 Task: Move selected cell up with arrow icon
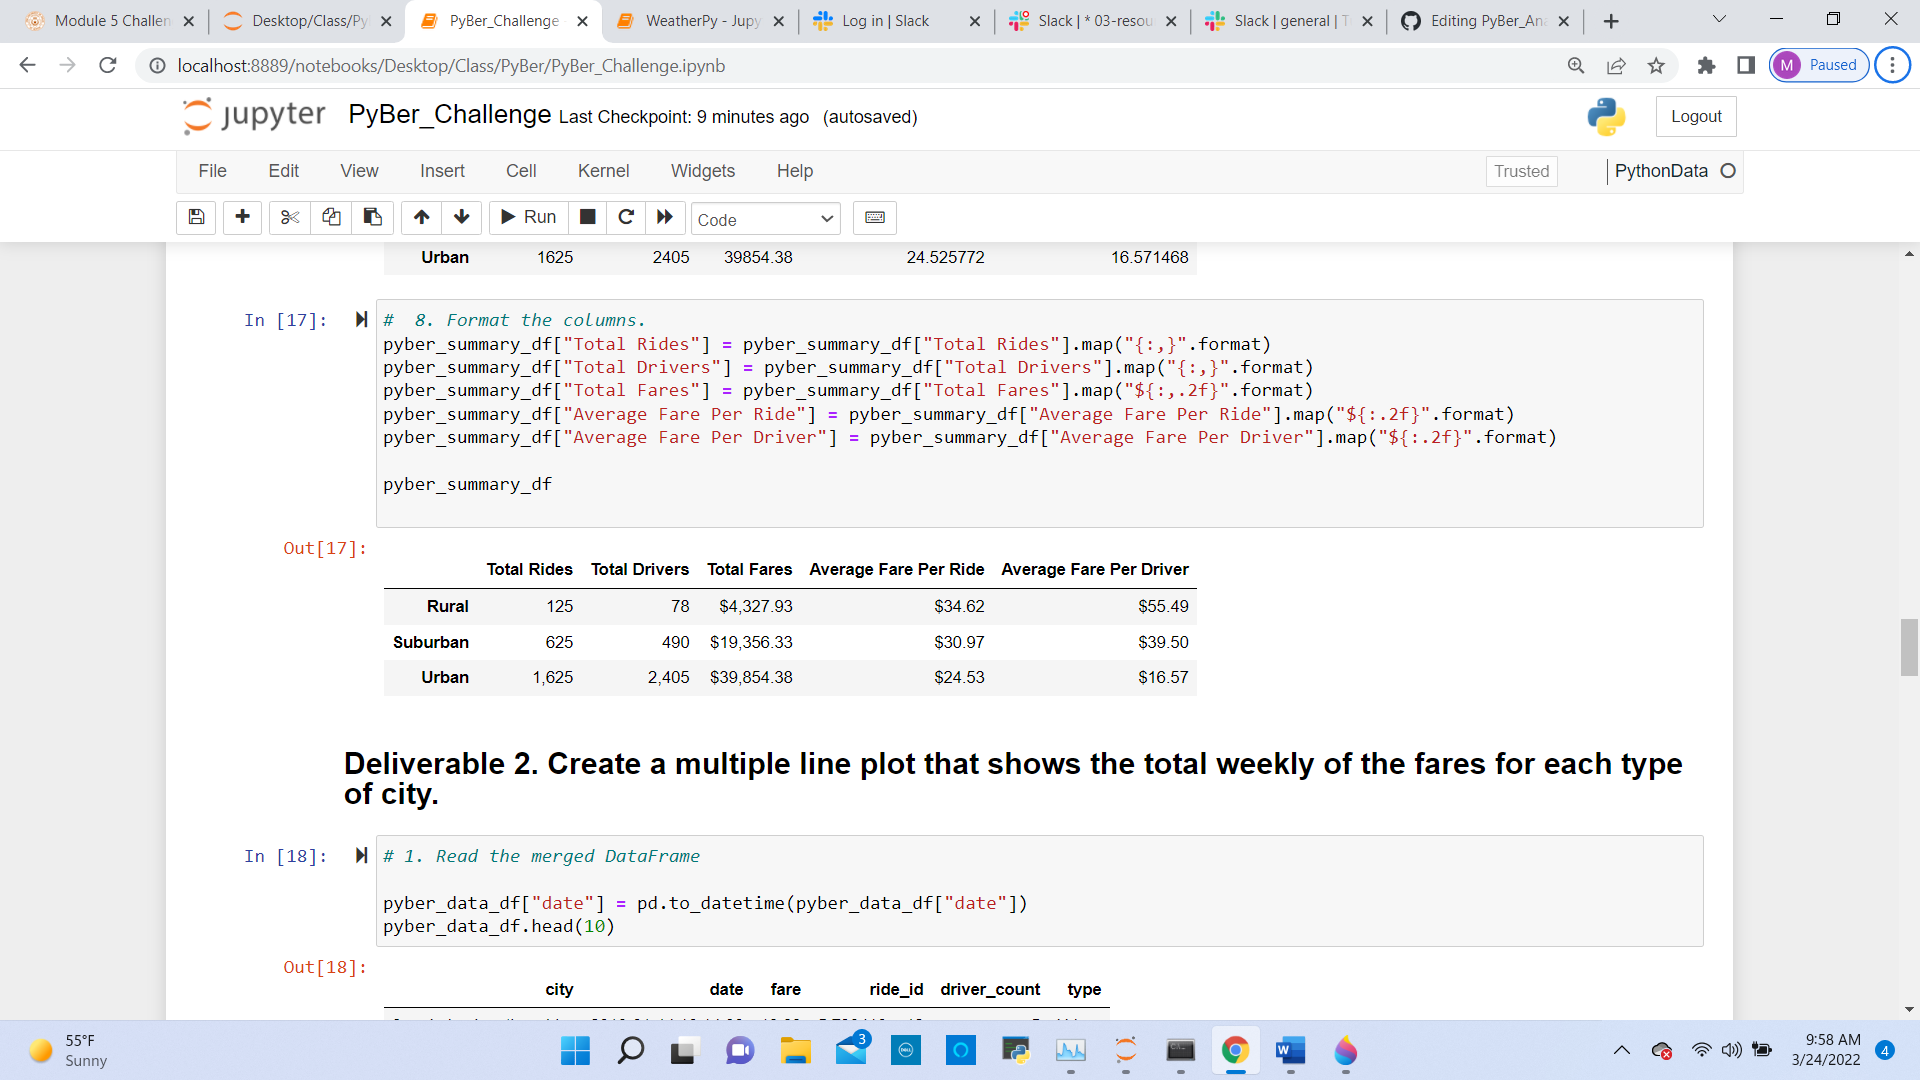coord(421,217)
